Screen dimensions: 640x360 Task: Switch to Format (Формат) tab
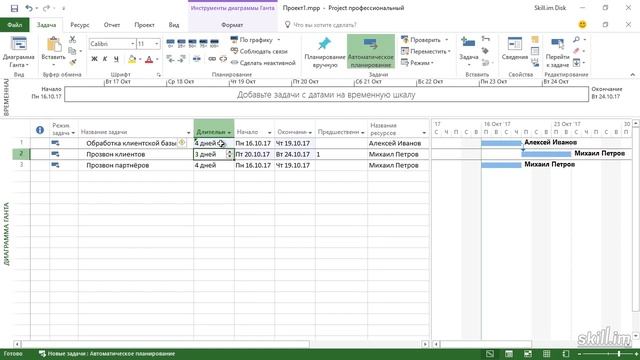tap(232, 25)
